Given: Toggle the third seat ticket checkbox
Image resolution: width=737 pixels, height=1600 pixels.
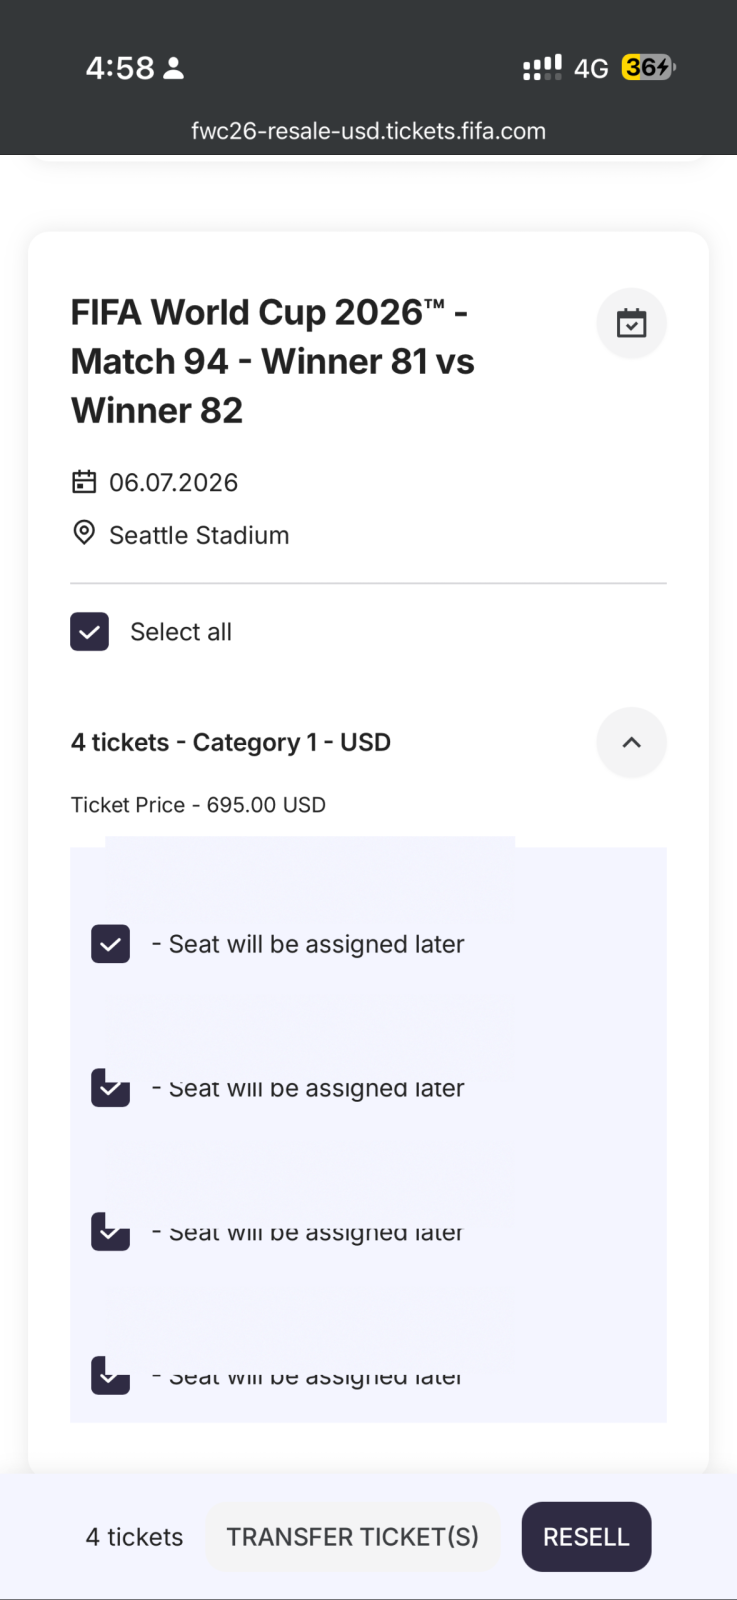Looking at the screenshot, I should [111, 1232].
